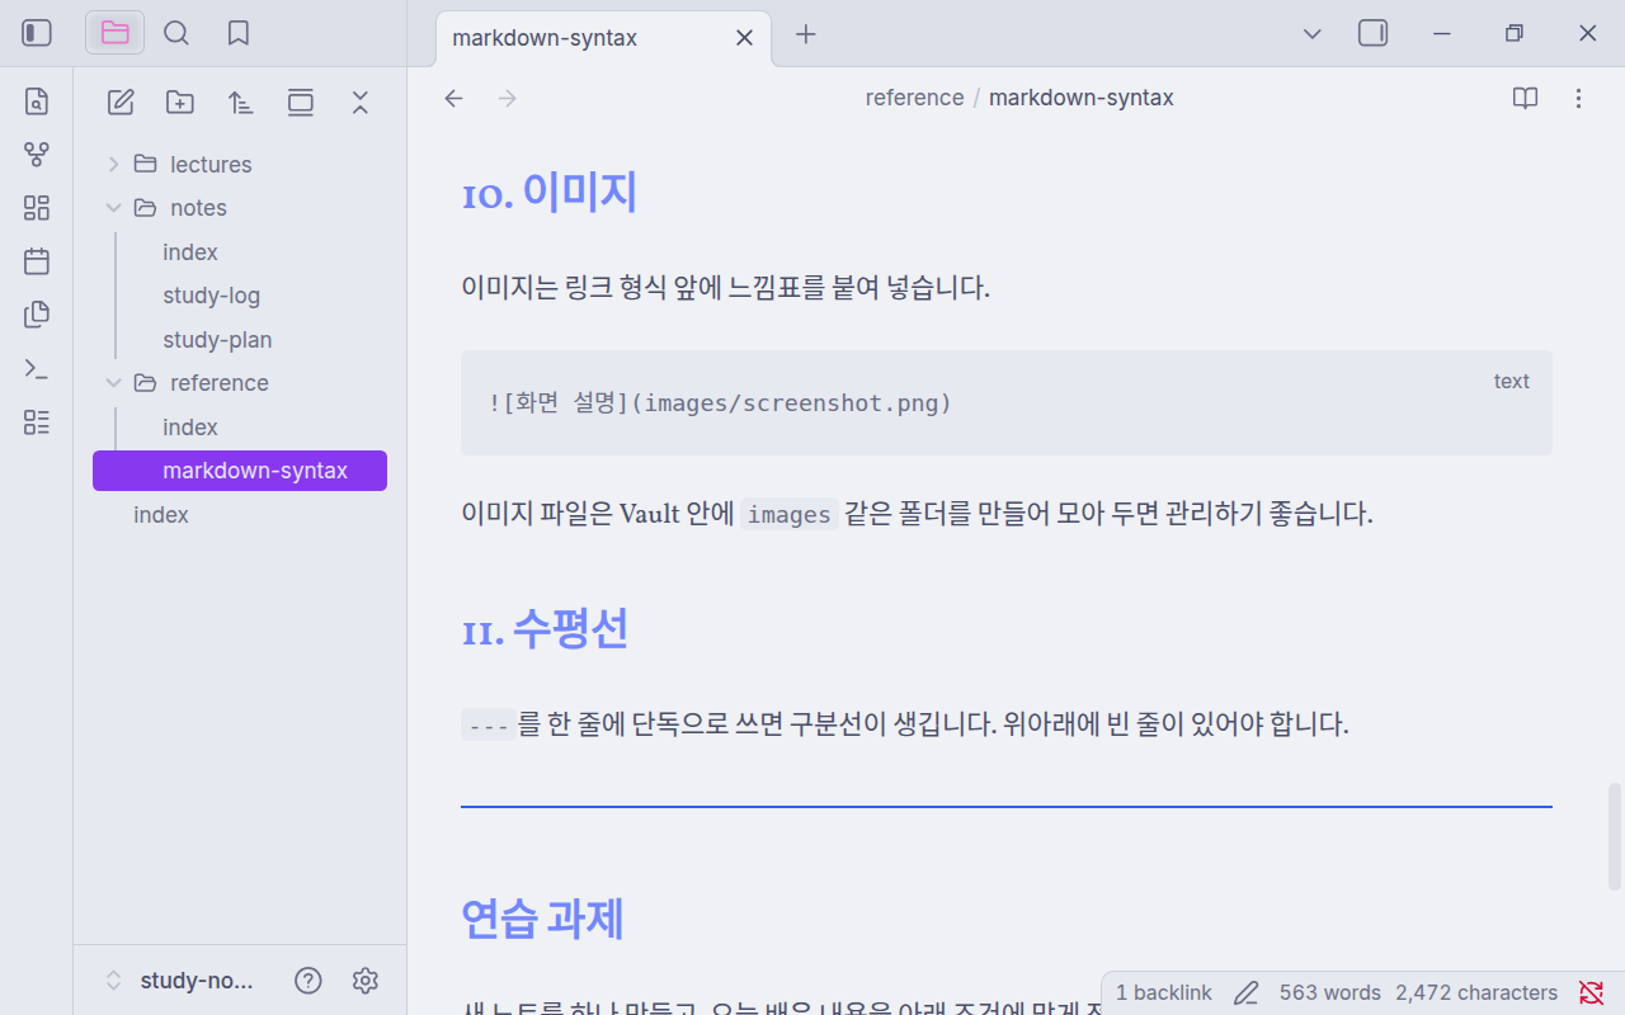This screenshot has width=1625, height=1015.
Task: Open graph view from ribbon
Action: [37, 154]
